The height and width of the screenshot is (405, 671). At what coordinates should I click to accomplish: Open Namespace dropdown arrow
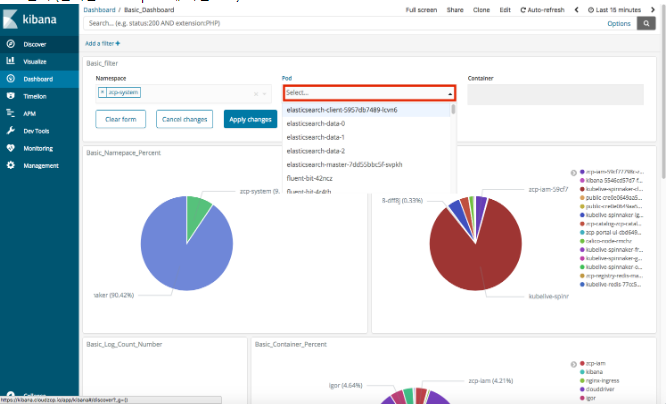[x=264, y=94]
